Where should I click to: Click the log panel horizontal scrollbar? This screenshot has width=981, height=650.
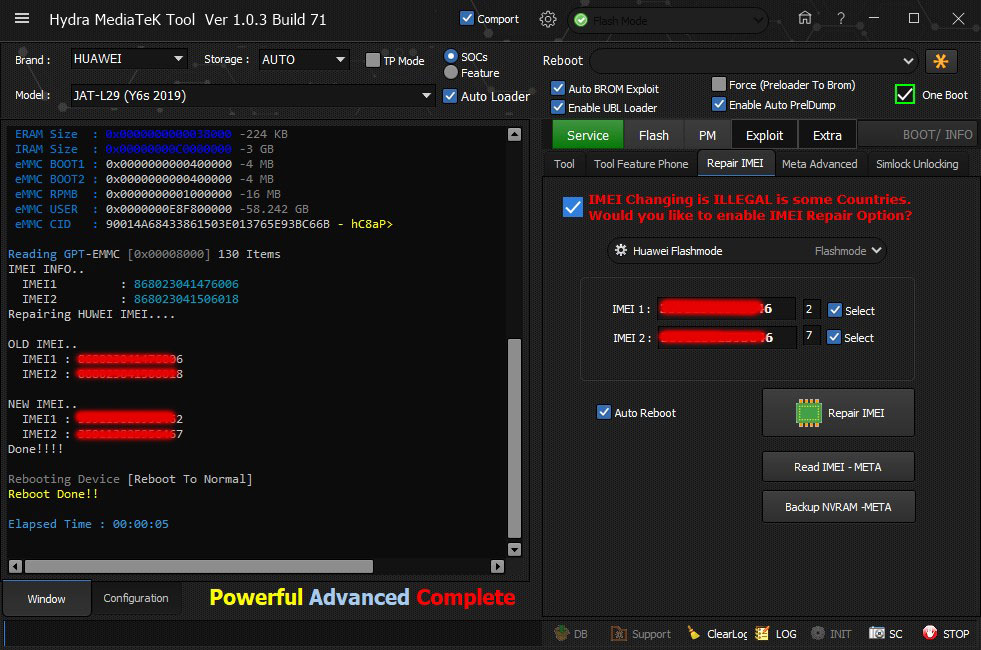(200, 566)
